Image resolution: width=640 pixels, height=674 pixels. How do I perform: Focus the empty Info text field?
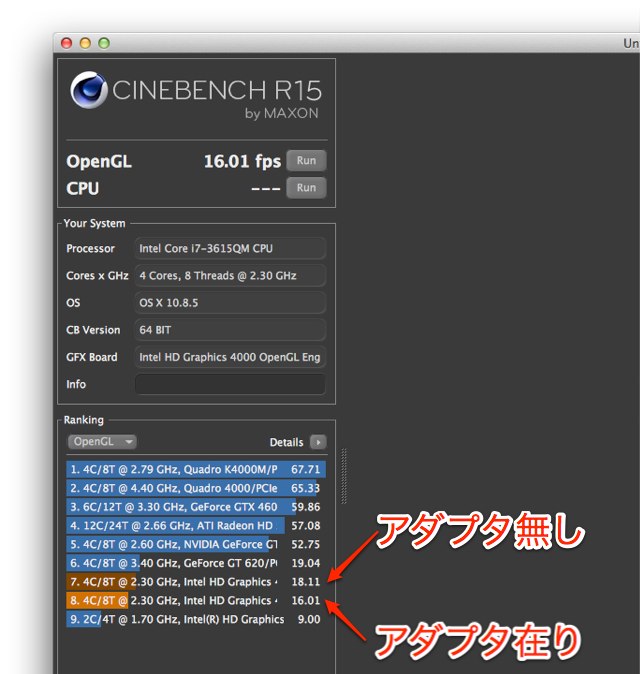(230, 384)
